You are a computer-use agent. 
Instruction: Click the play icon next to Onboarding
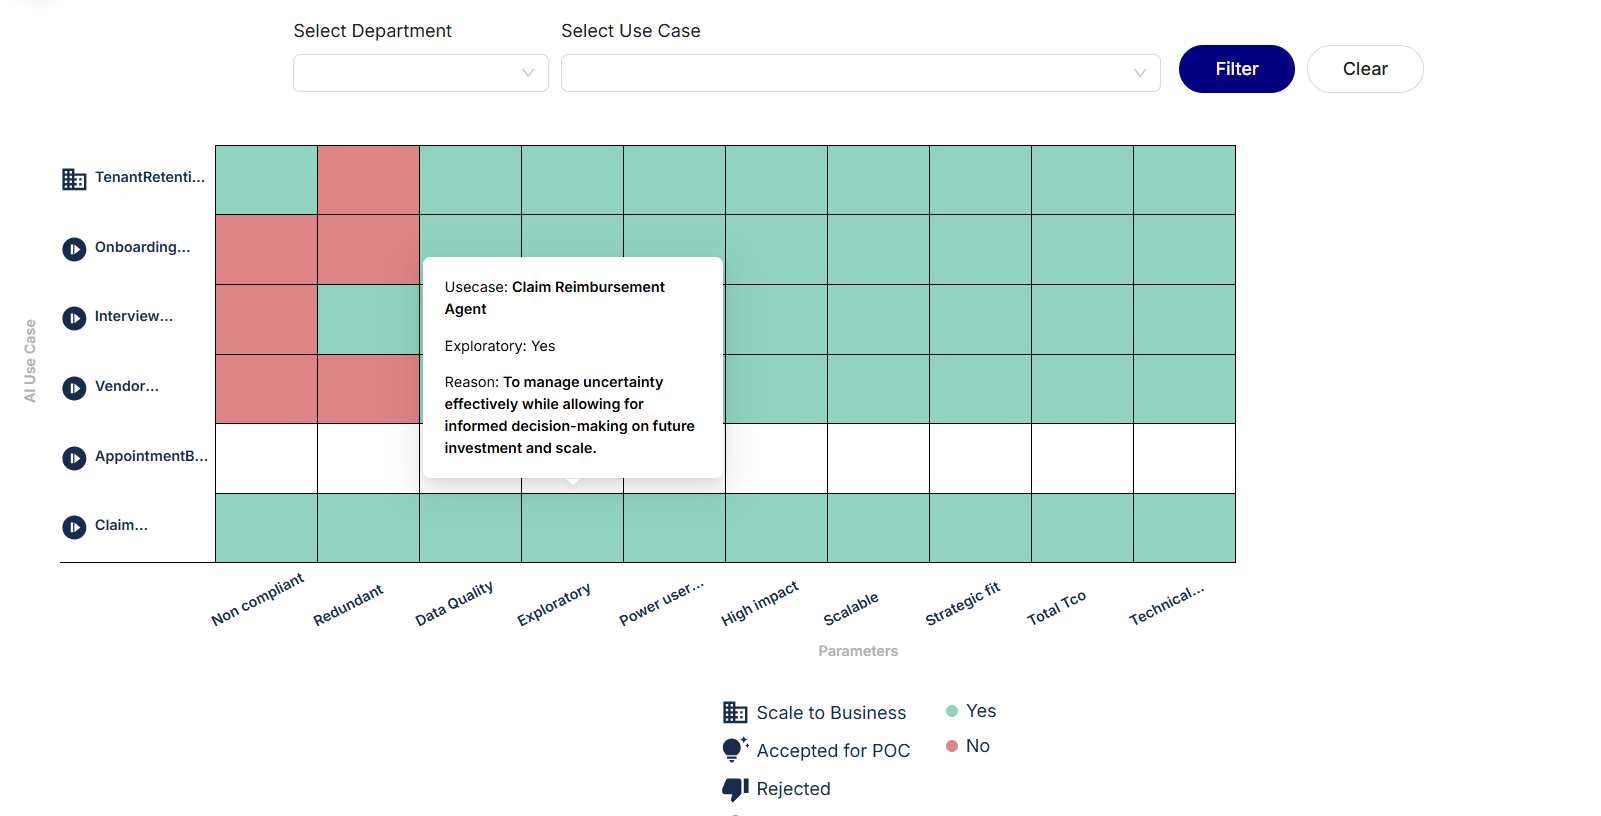pos(74,249)
